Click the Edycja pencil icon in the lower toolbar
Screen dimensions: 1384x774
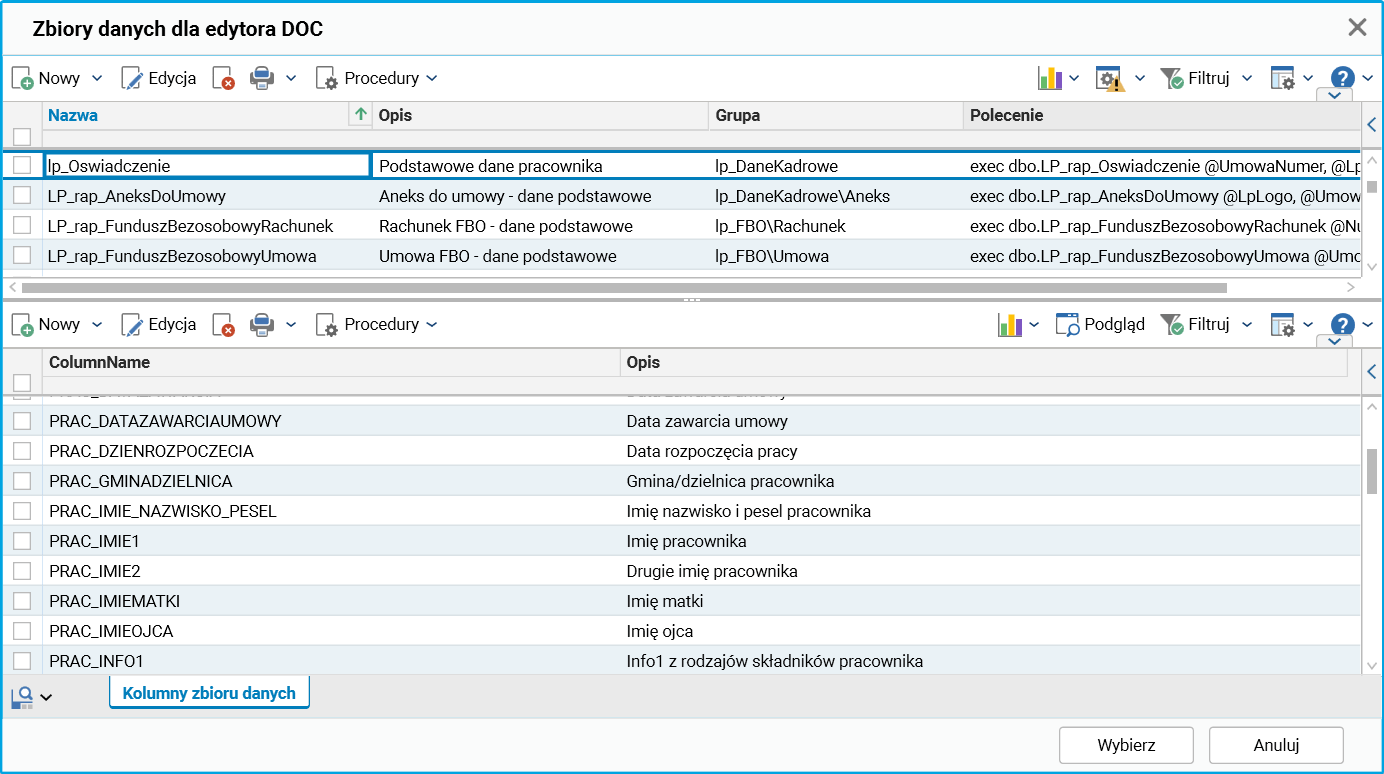(x=132, y=324)
